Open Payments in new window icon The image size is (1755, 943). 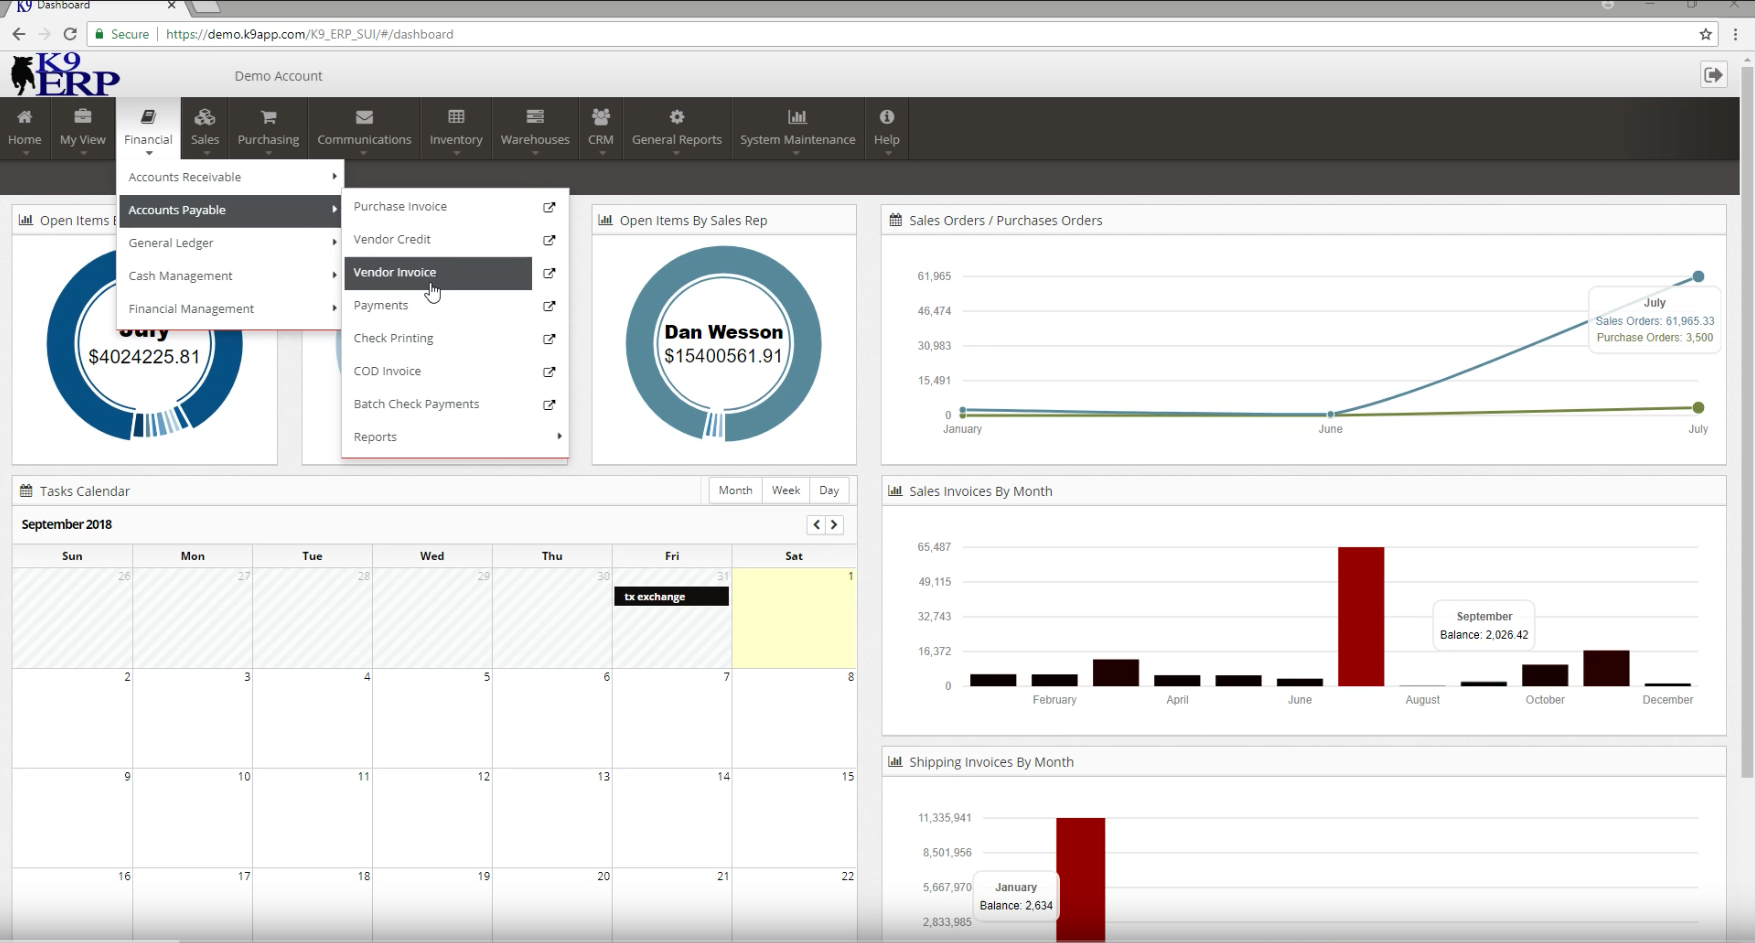click(x=549, y=306)
